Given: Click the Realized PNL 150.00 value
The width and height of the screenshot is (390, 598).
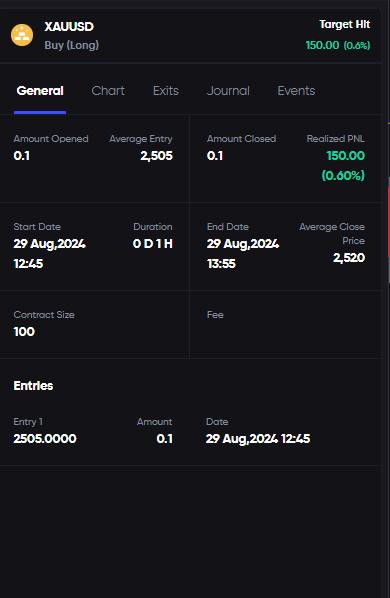Looking at the screenshot, I should coord(345,156).
